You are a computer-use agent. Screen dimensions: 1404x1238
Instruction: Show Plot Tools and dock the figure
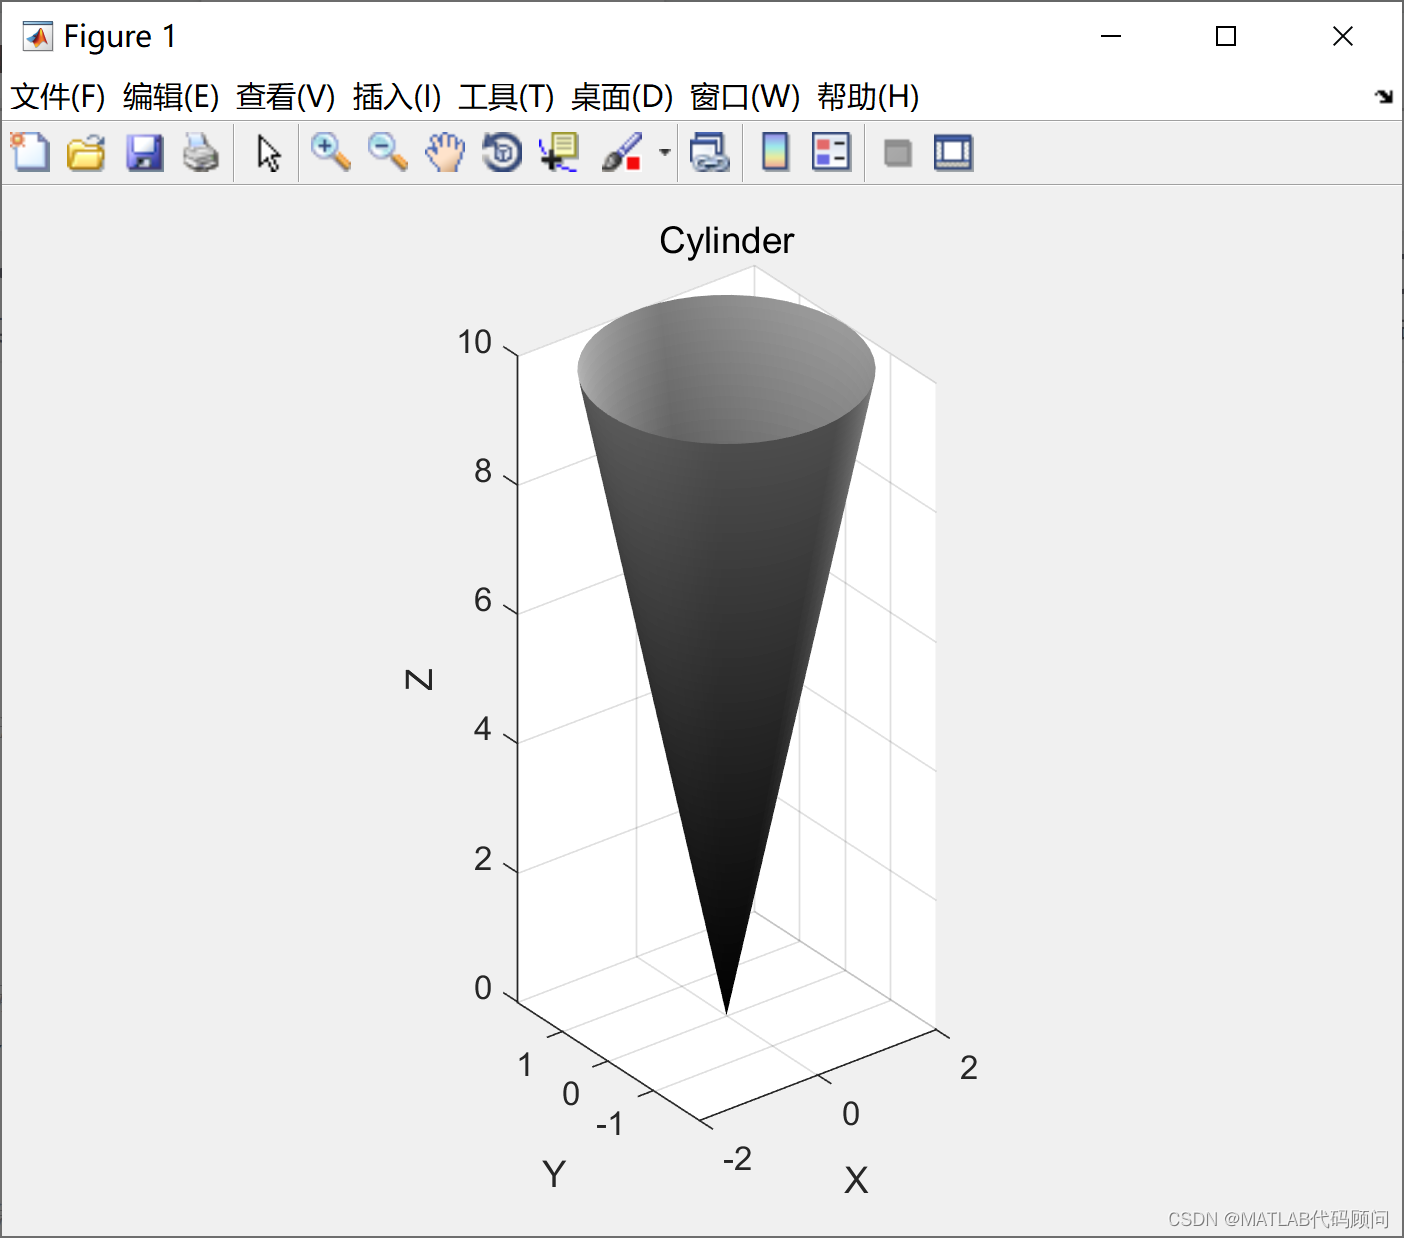(x=953, y=152)
